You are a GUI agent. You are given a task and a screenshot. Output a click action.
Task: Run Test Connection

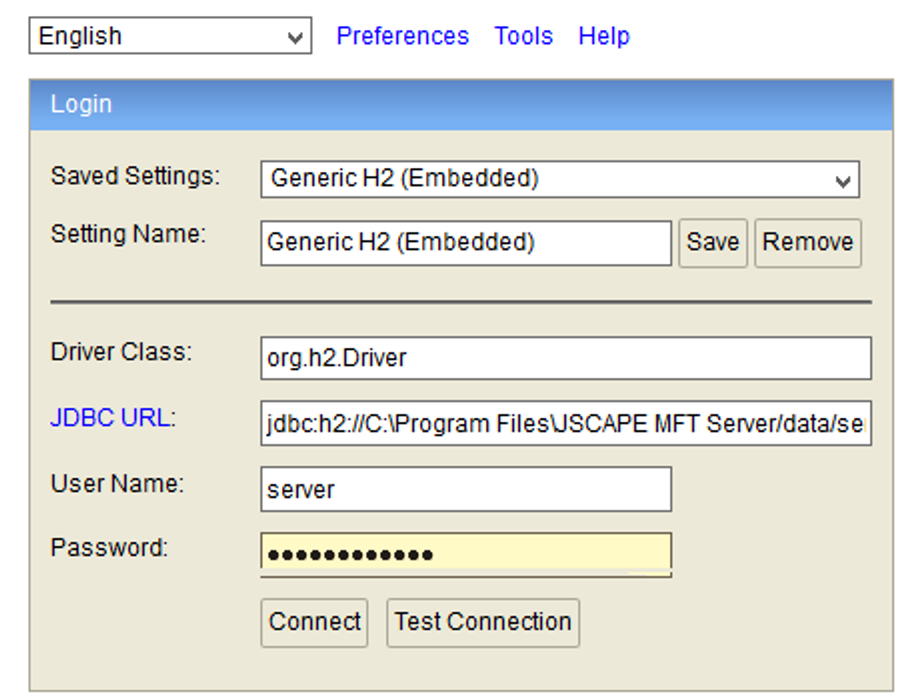pos(483,623)
